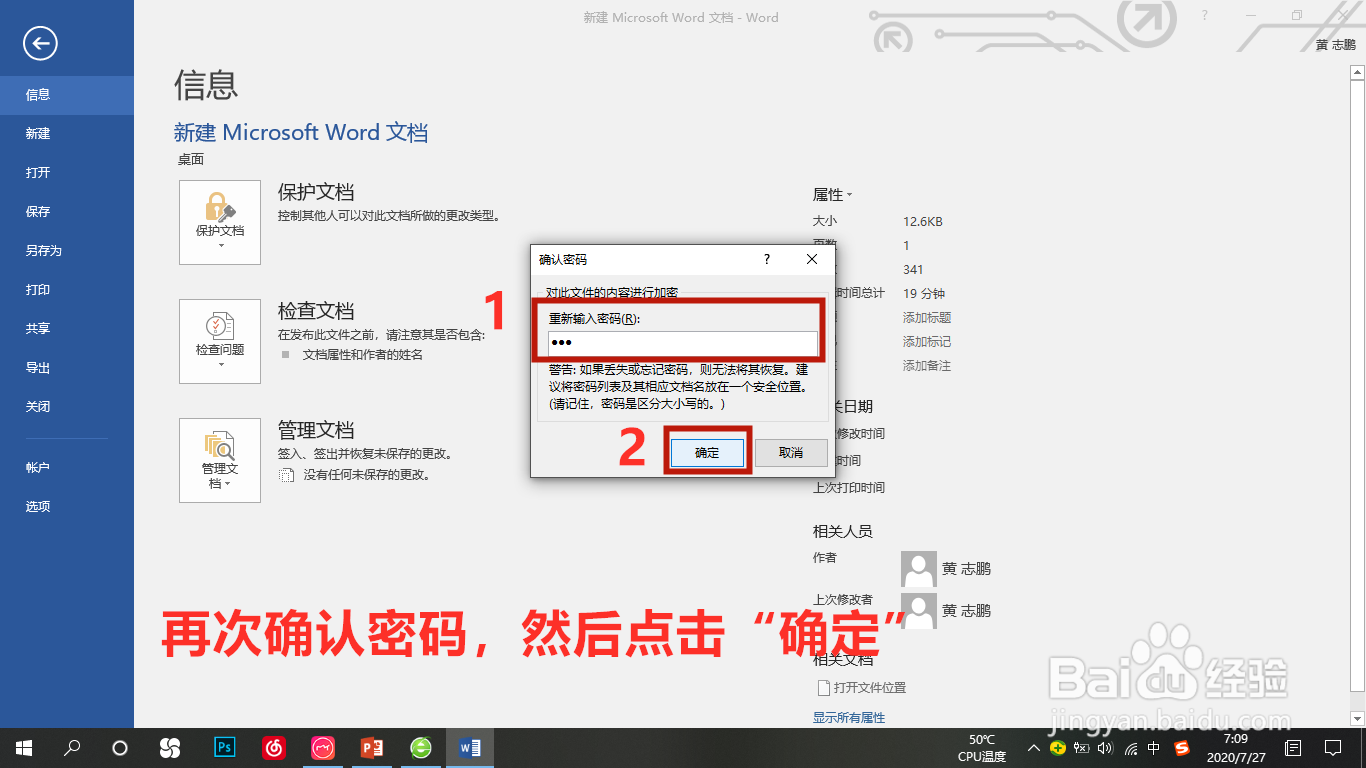
Task: Expand hidden icons chevron in the system tray
Action: tap(1033, 747)
